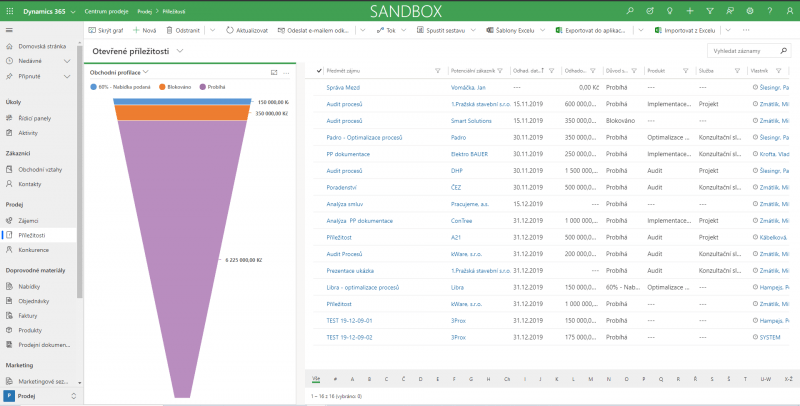Open the help question mark icon
Image resolution: width=800 pixels, height=406 pixels.
770,11
